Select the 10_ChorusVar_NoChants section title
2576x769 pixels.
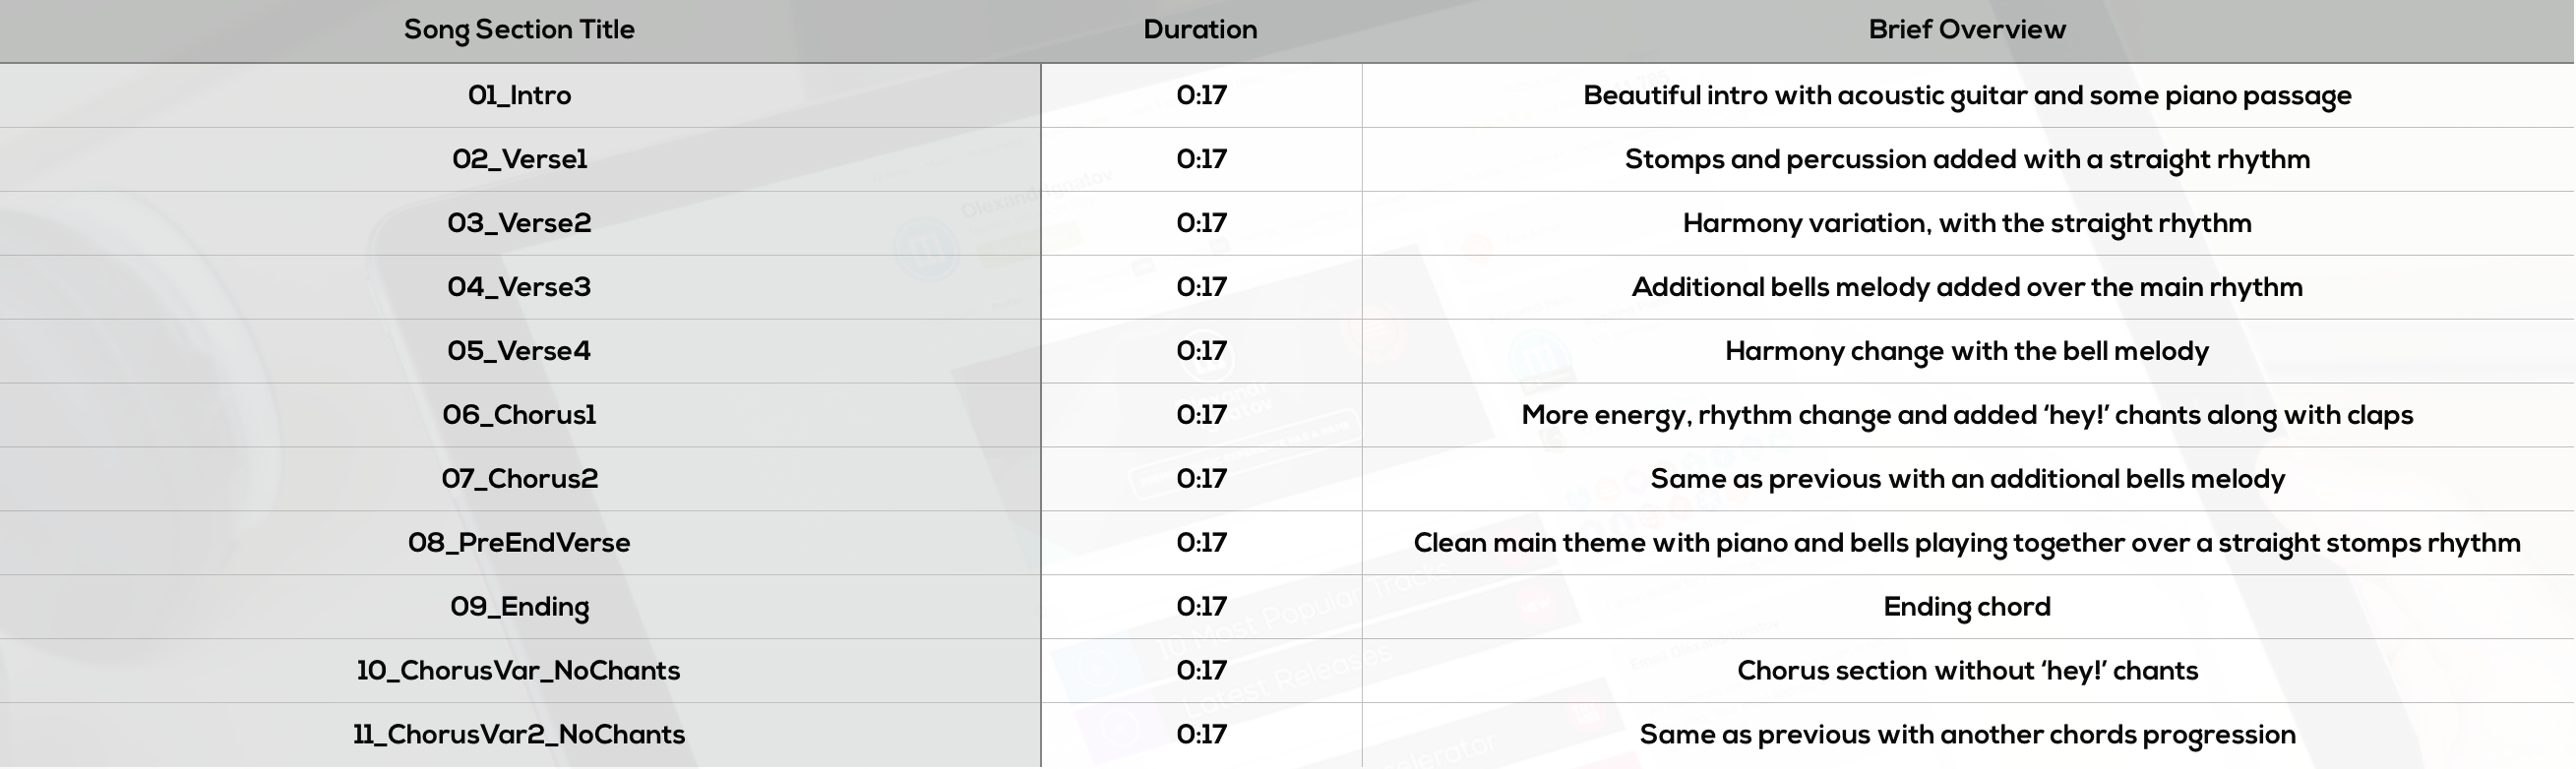(x=519, y=671)
